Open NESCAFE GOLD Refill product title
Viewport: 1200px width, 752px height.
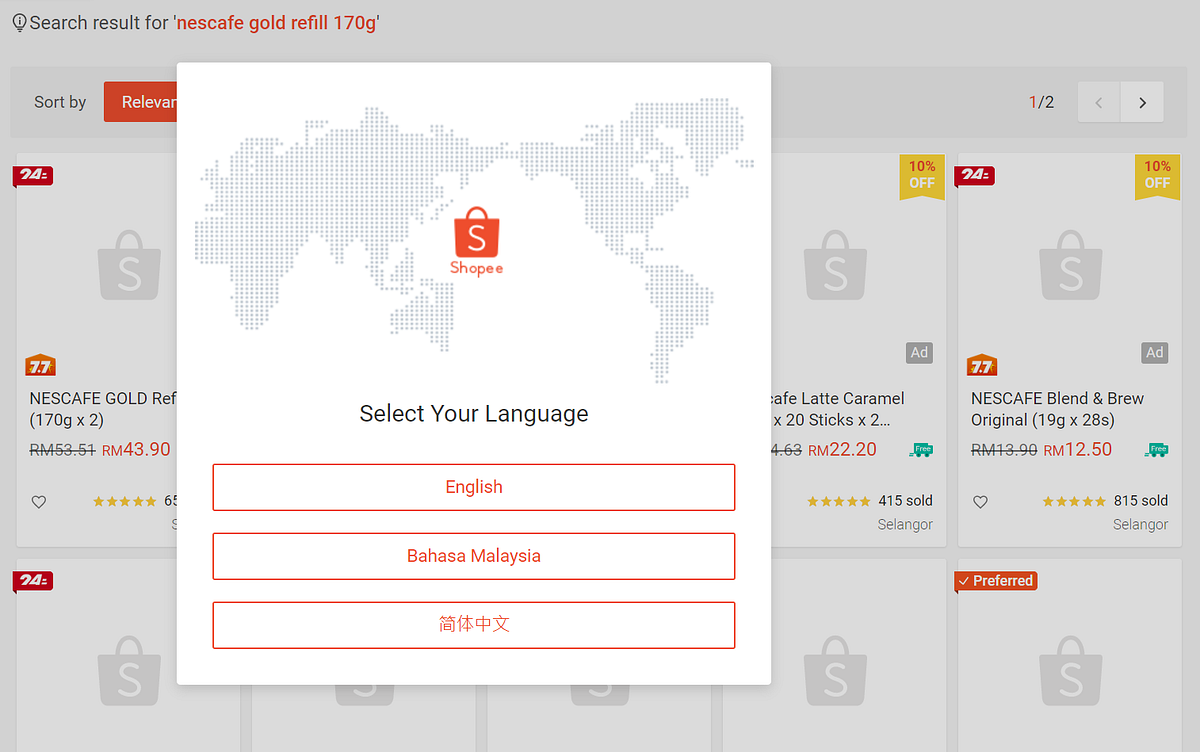[103, 409]
